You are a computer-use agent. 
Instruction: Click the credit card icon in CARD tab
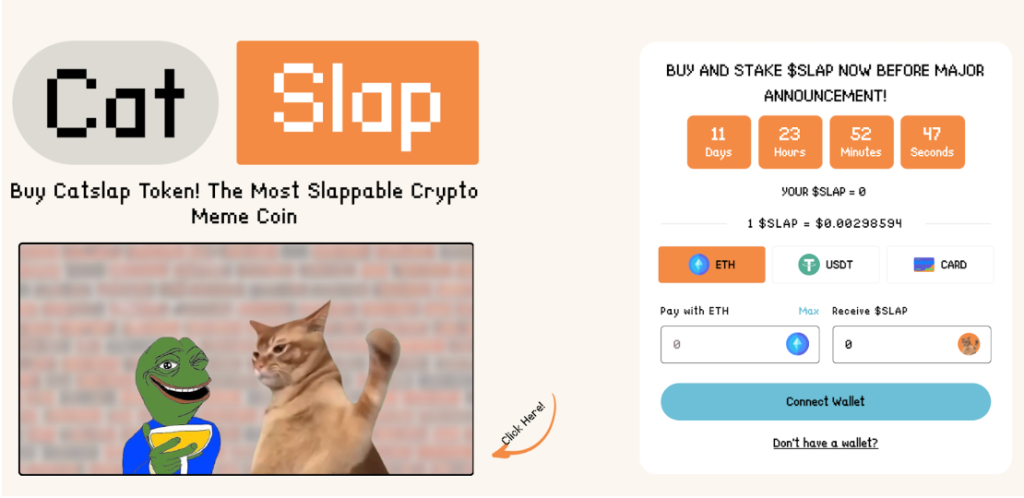[x=923, y=264]
